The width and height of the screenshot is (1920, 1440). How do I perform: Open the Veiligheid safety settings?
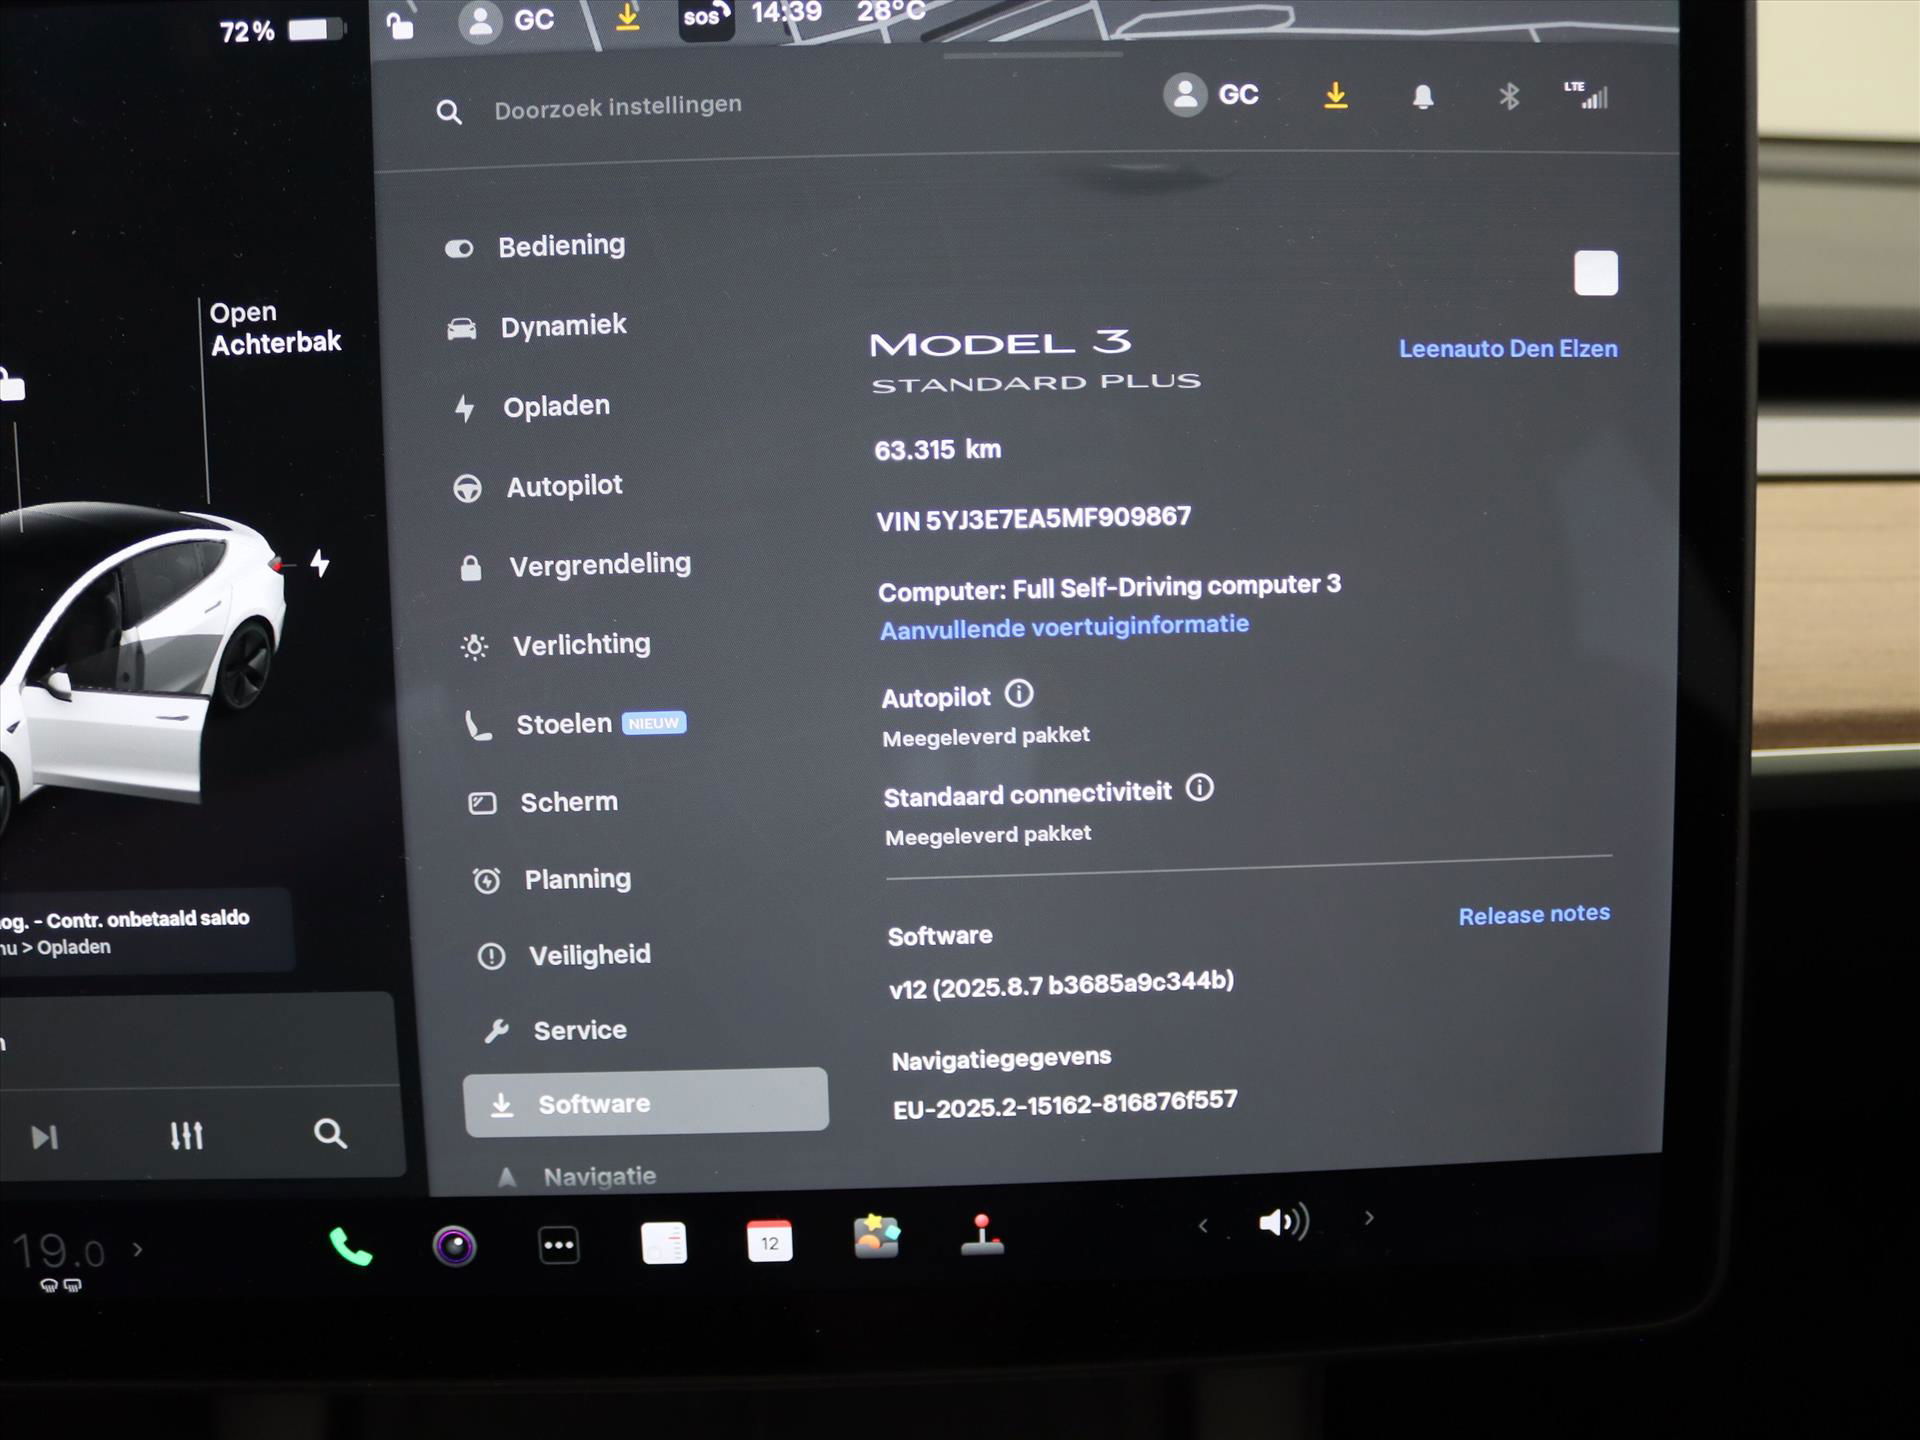click(564, 955)
